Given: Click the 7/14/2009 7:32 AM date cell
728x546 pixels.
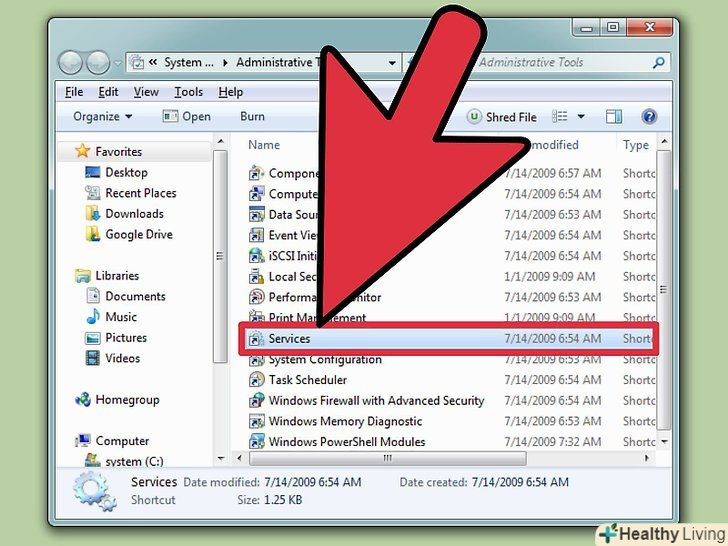Looking at the screenshot, I should [x=552, y=442].
